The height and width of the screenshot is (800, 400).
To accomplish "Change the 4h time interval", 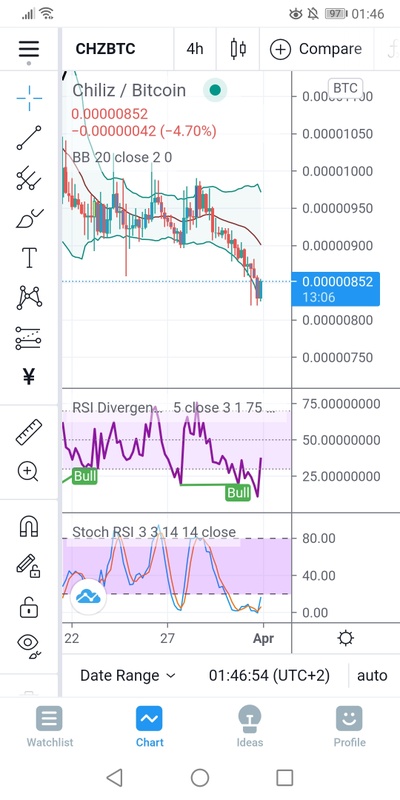I will (x=195, y=49).
